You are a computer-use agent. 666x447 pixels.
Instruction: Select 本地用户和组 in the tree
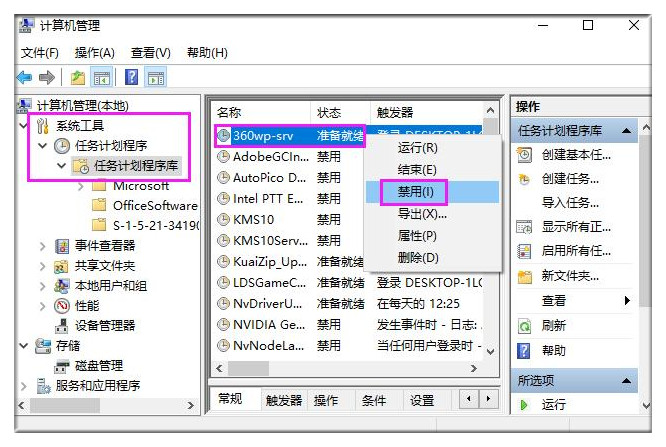(x=111, y=286)
